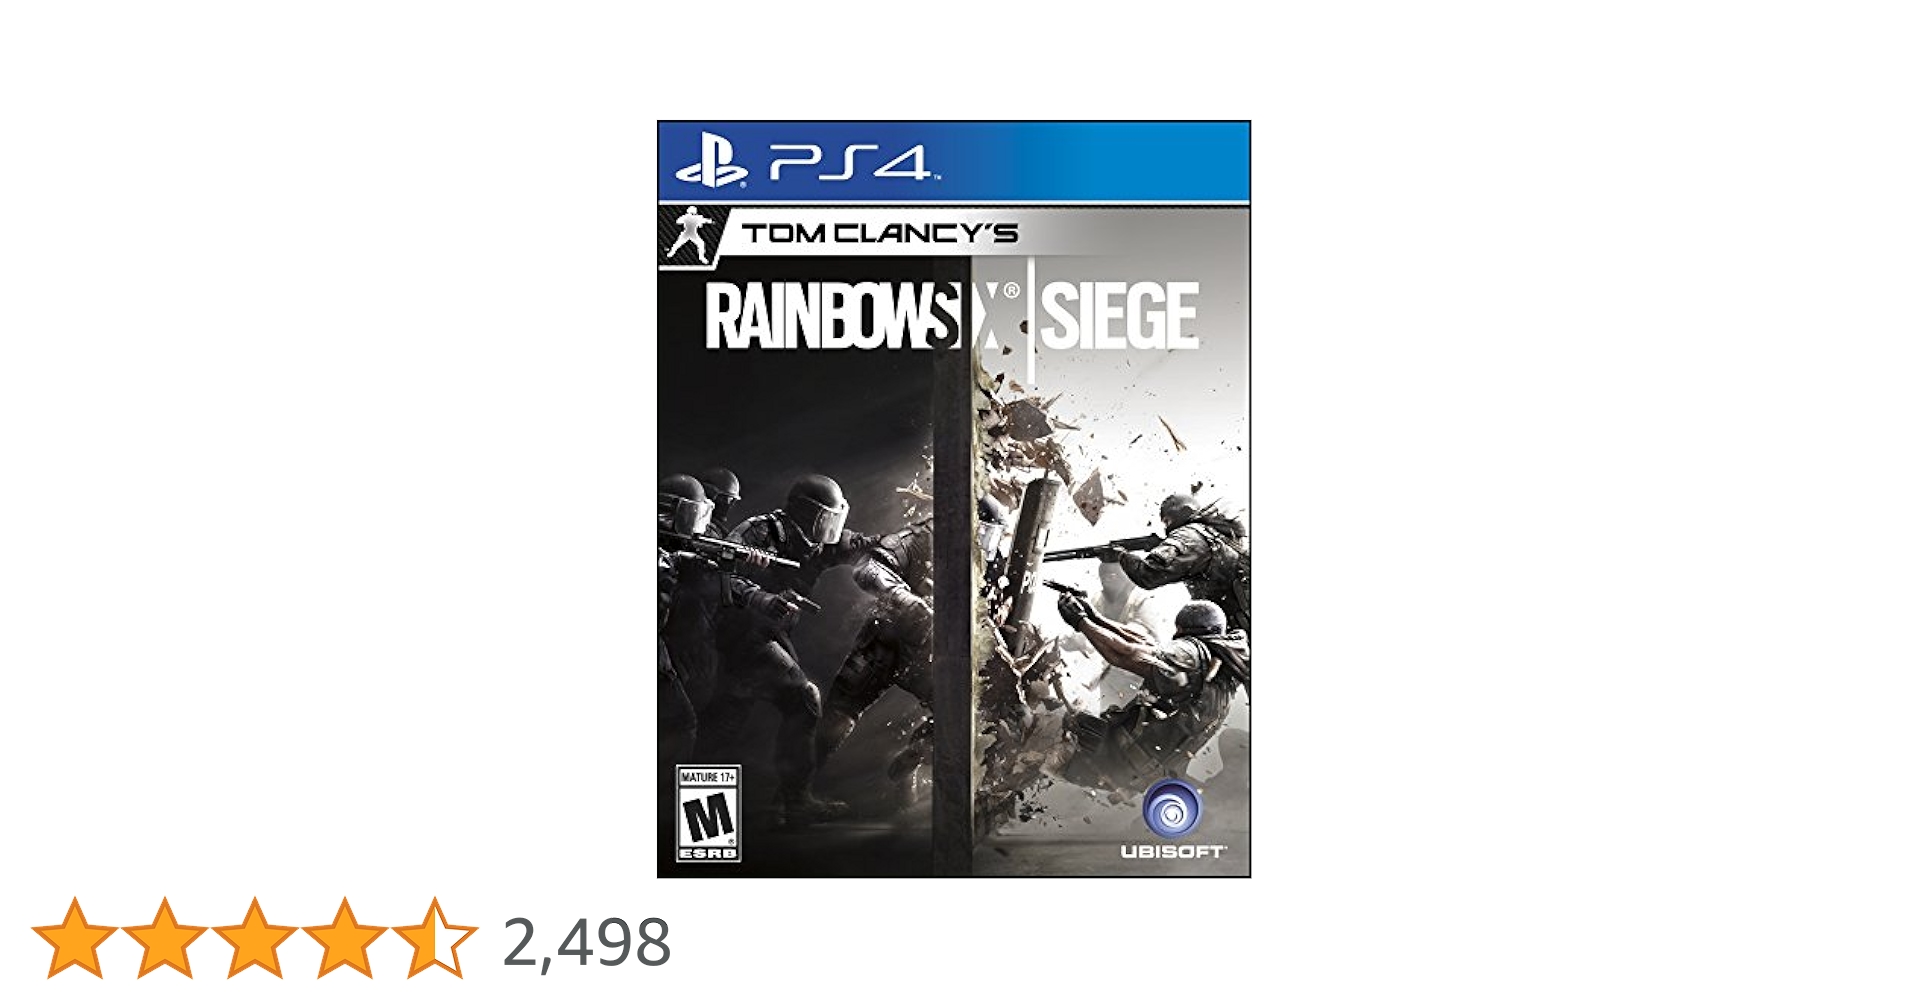Click the PlayStation logo icon on cover
The width and height of the screenshot is (1910, 1000).
tap(711, 164)
